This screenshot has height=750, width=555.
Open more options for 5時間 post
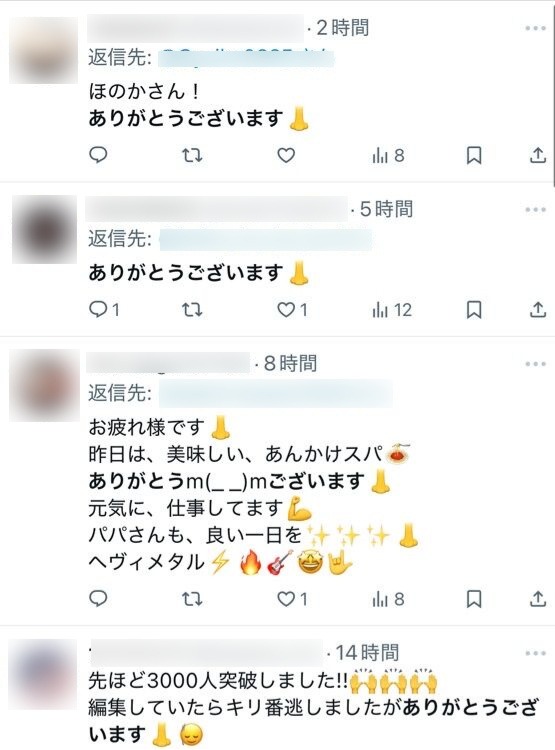(535, 210)
